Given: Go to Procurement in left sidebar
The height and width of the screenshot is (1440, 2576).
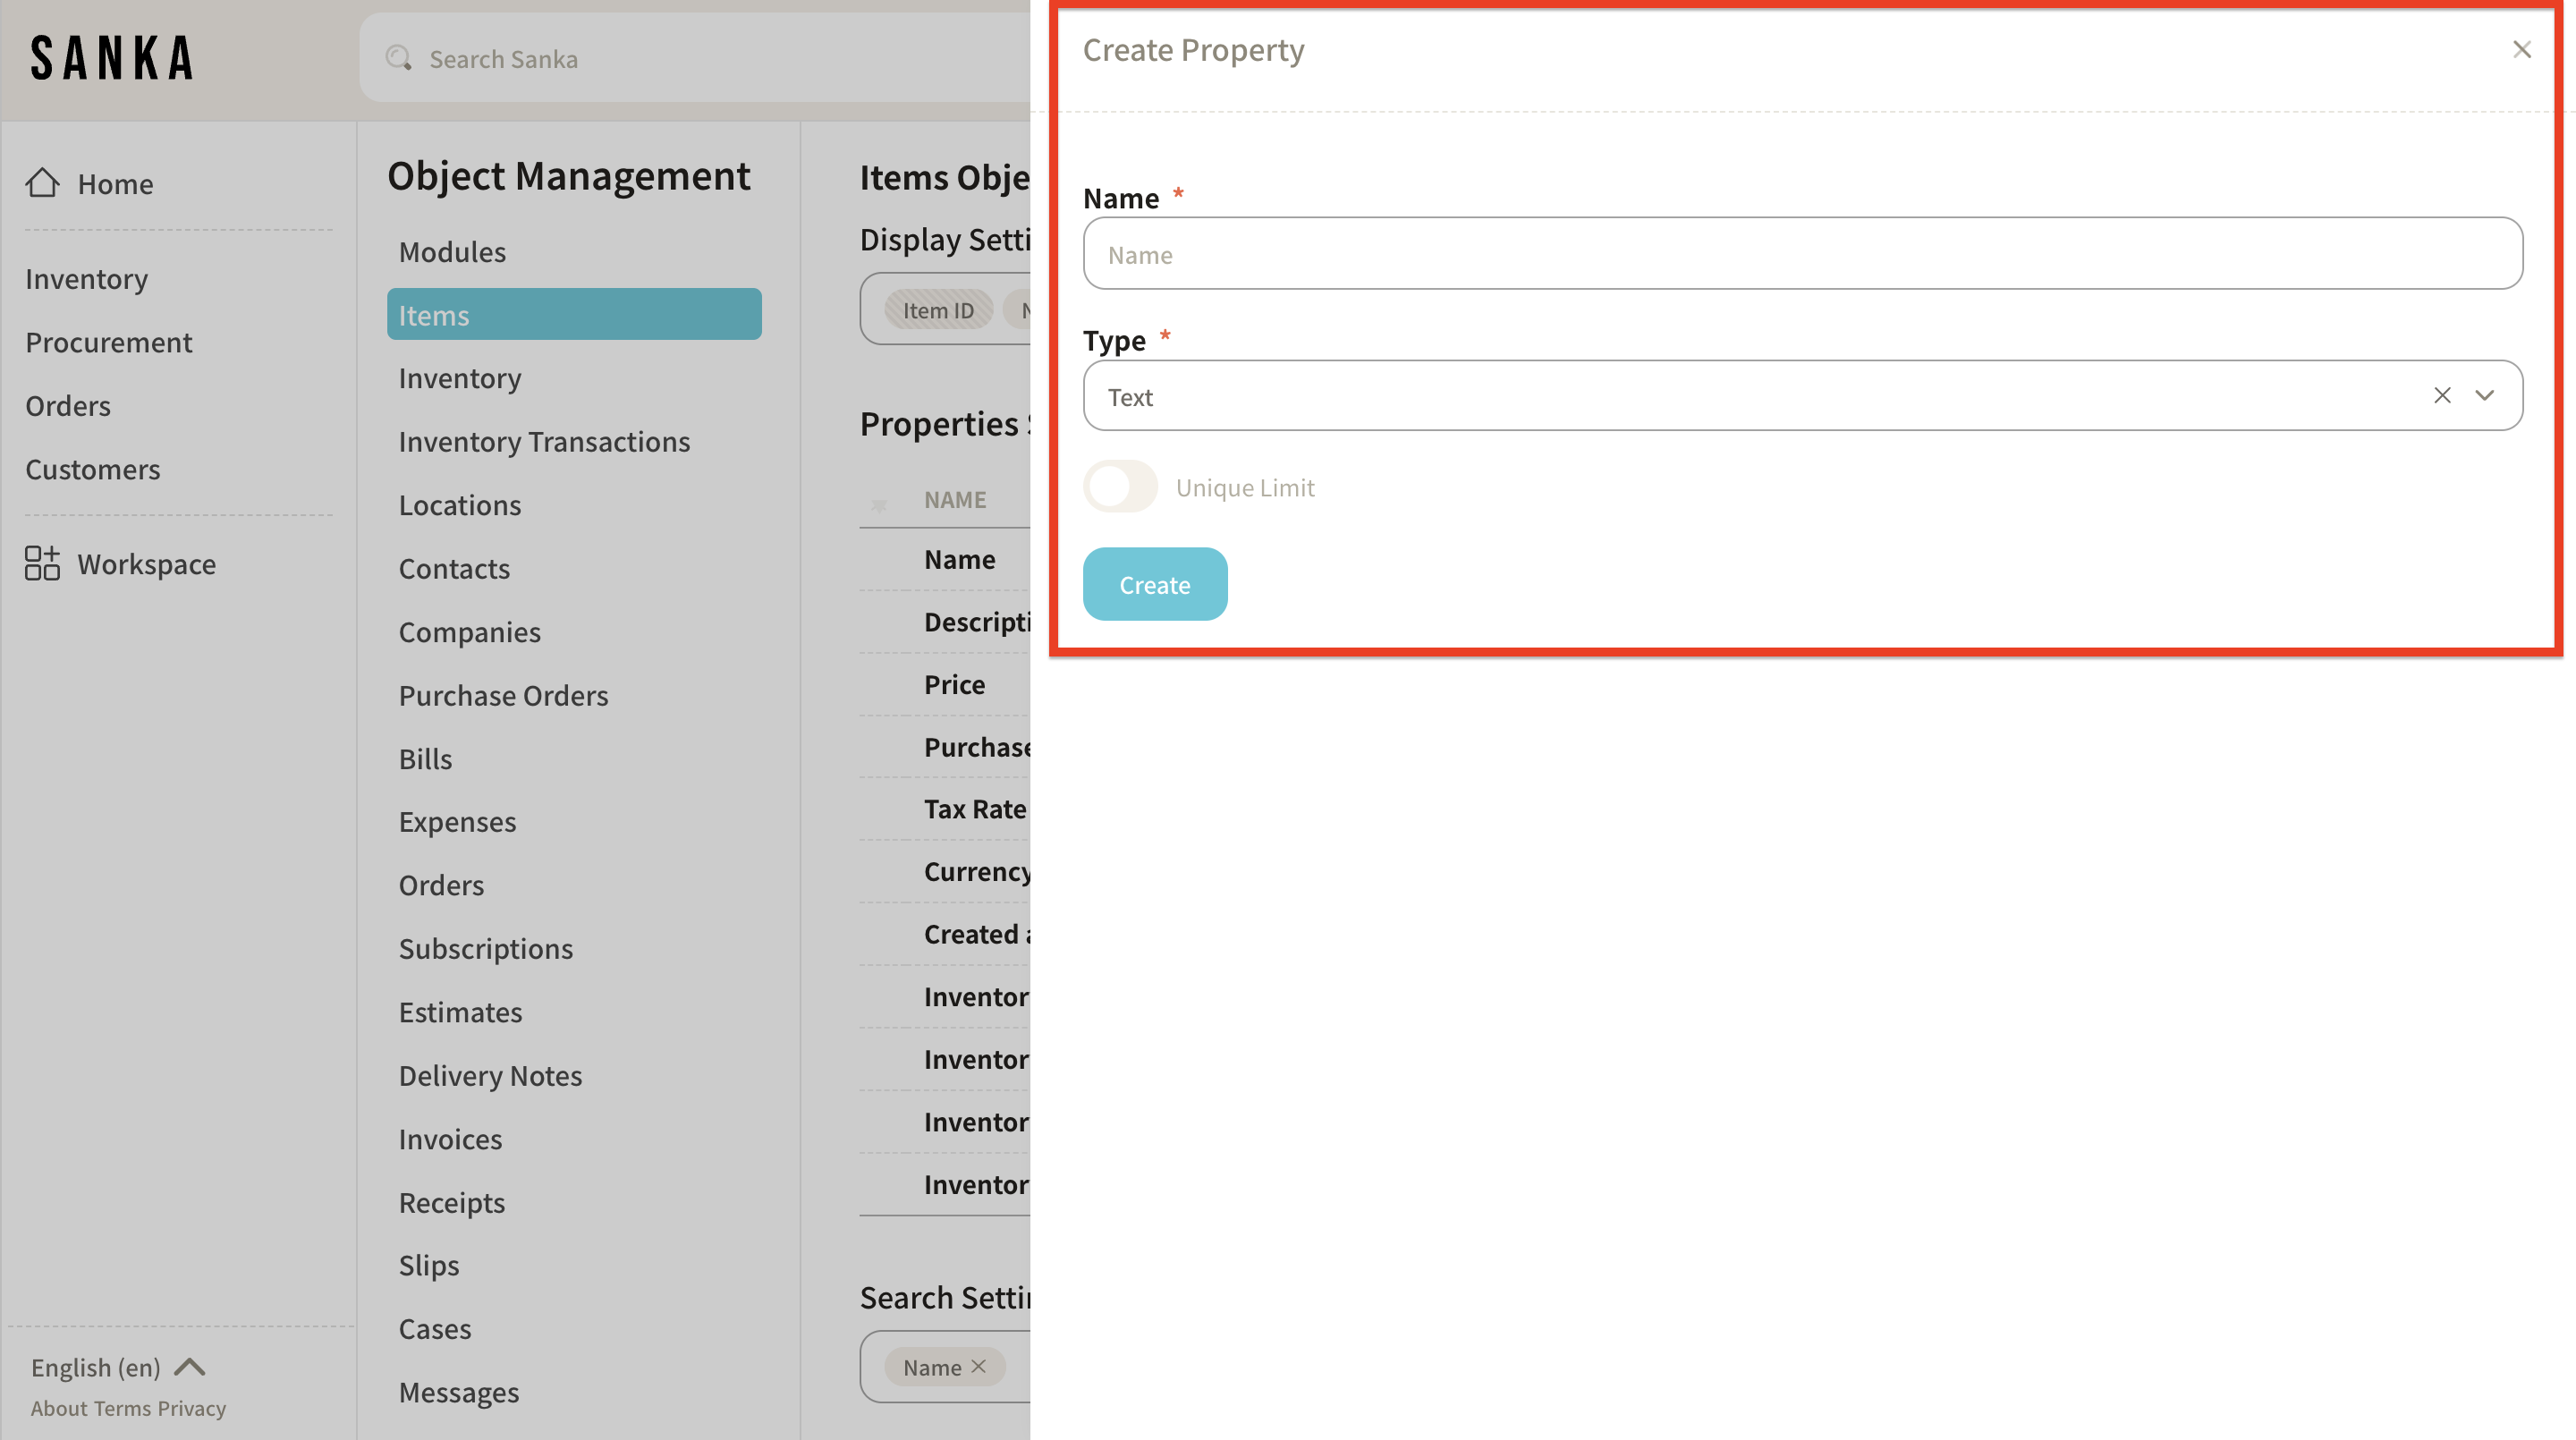Looking at the screenshot, I should [x=108, y=342].
